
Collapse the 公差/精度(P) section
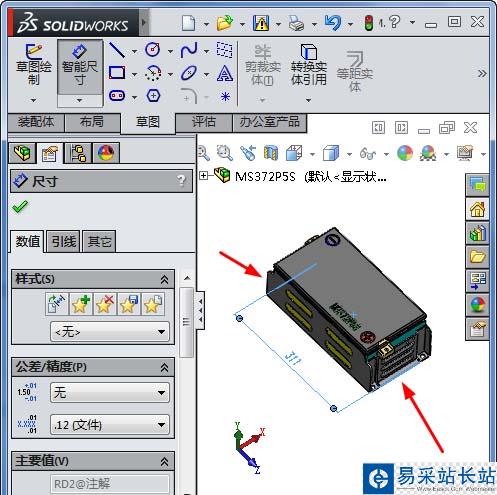(x=164, y=367)
